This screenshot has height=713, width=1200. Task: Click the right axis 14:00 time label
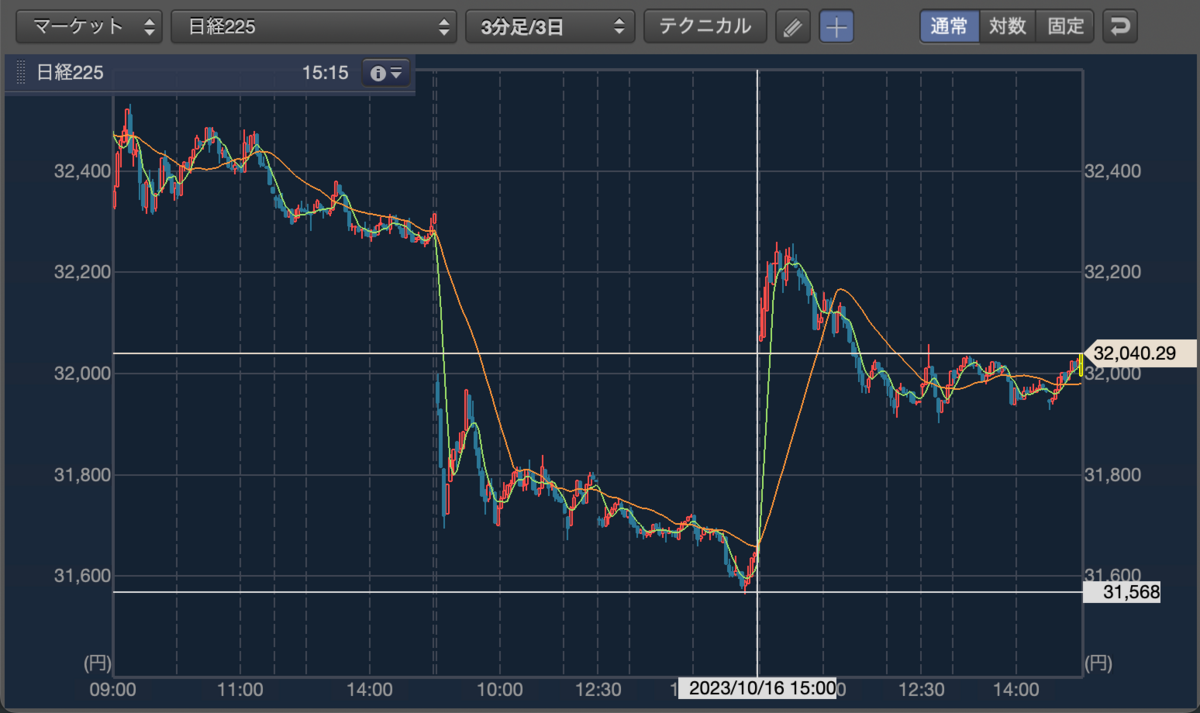(1016, 689)
